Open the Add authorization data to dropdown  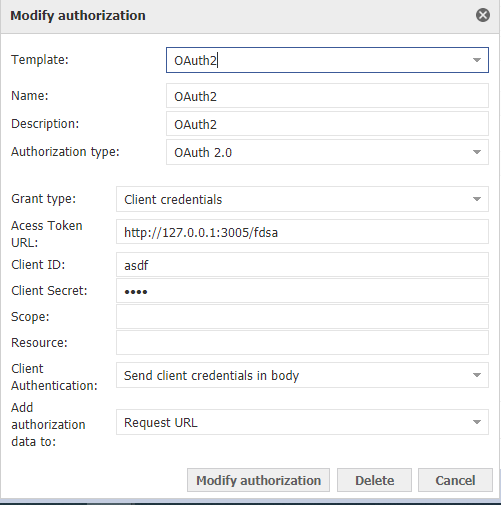[302, 422]
